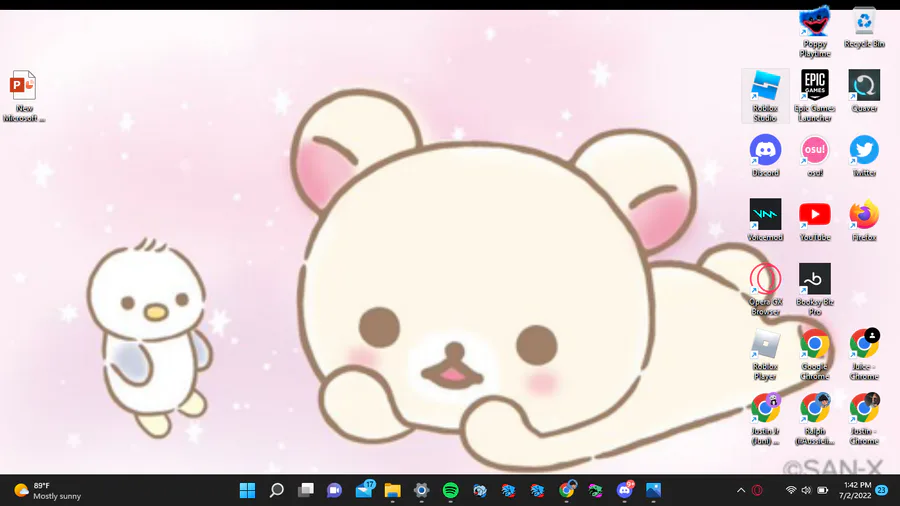Open Wi-Fi network settings in tray
The height and width of the screenshot is (506, 900).
[791, 491]
